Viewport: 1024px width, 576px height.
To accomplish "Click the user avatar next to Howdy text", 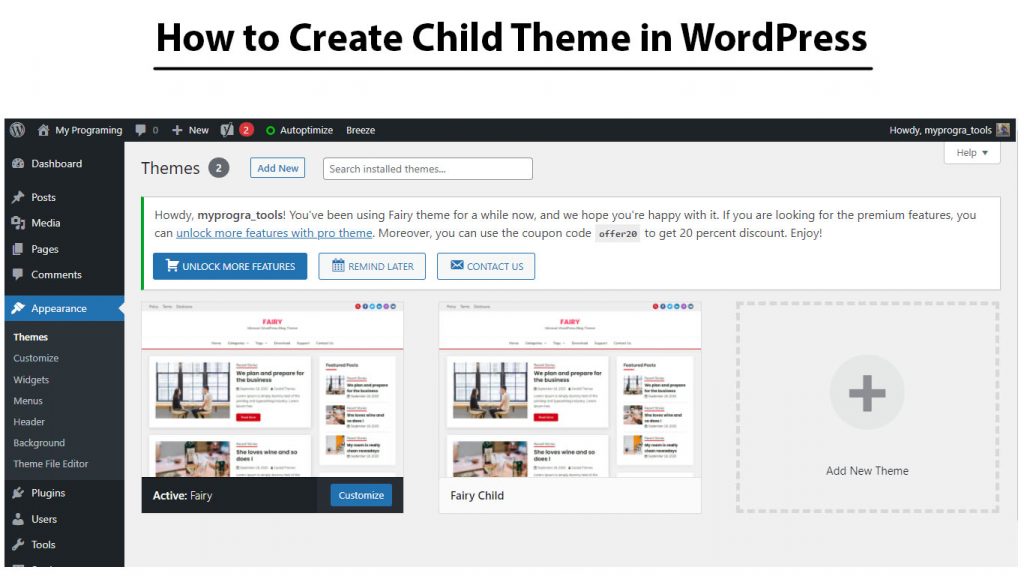I will [1003, 130].
